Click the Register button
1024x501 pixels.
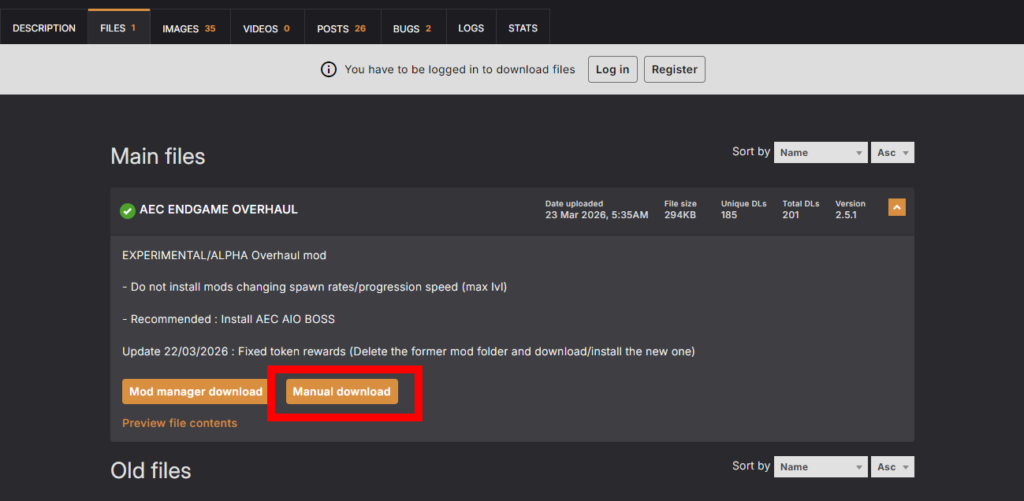point(674,69)
